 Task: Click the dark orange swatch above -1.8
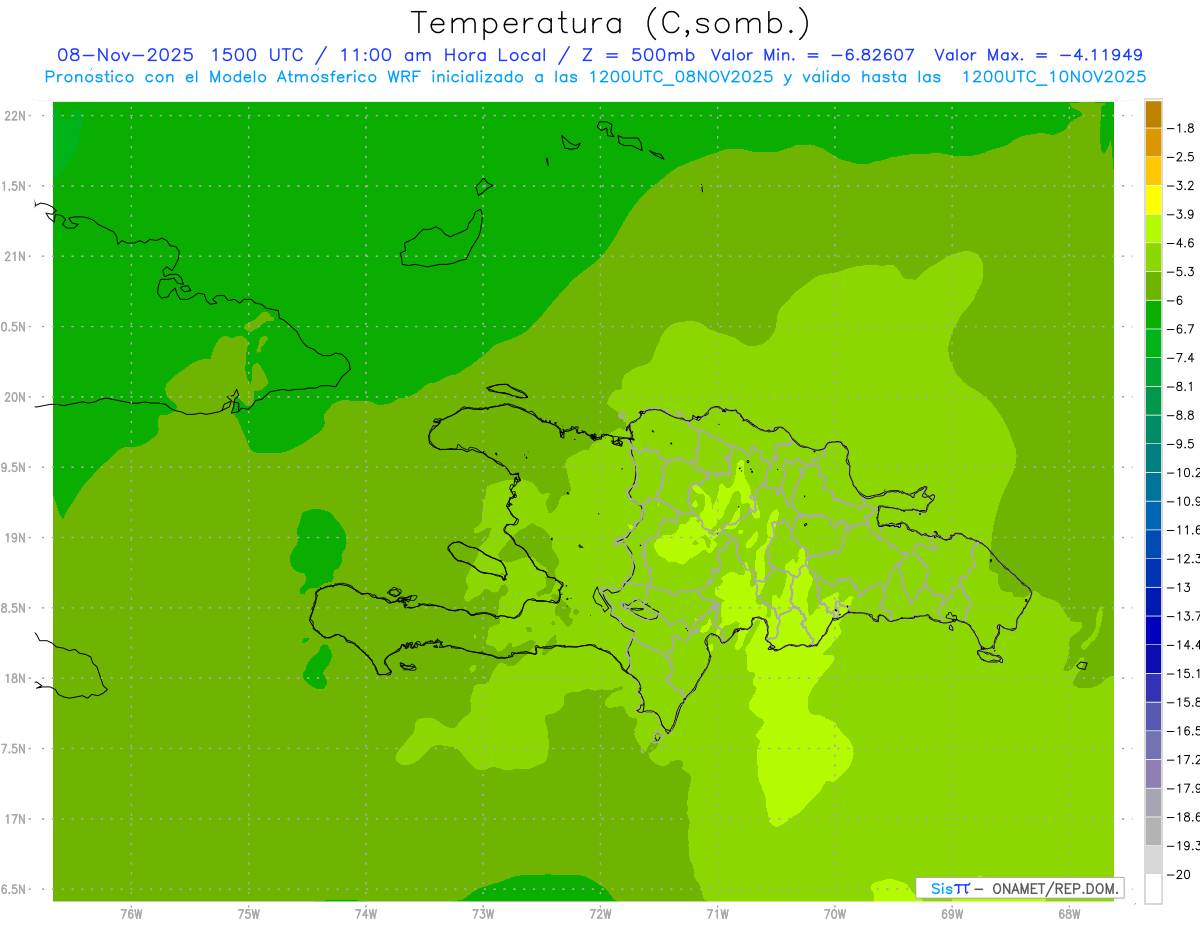1153,114
